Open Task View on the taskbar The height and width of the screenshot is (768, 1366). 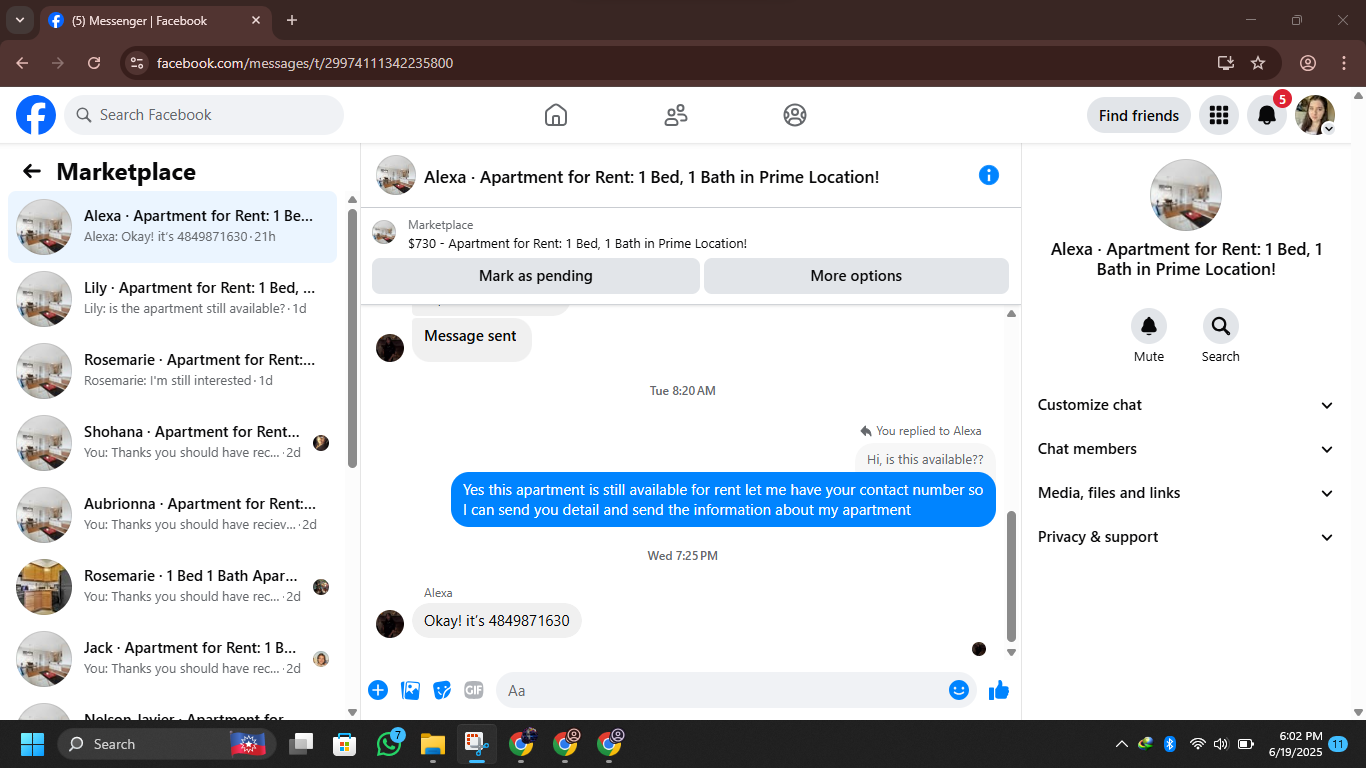point(301,744)
